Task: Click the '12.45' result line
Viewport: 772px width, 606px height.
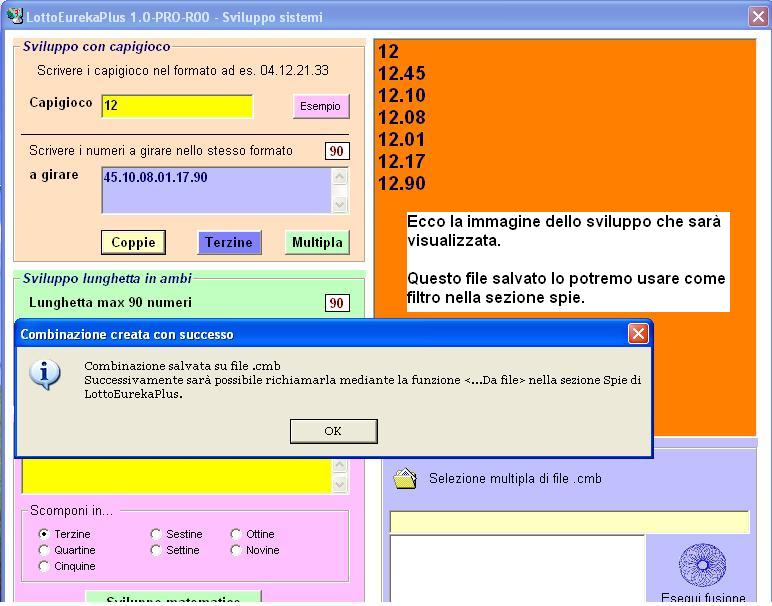Action: (x=401, y=73)
